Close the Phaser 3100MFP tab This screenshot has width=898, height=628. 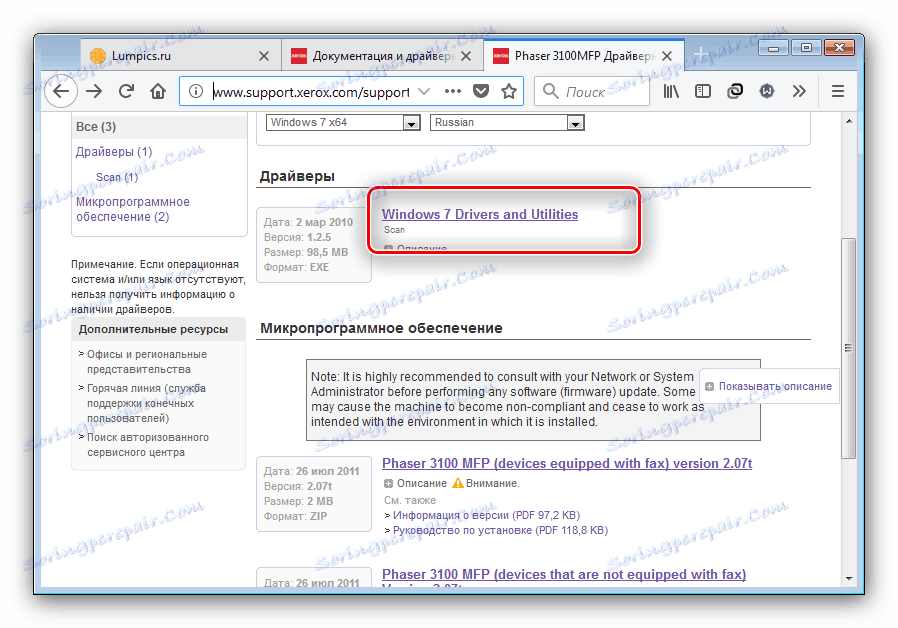click(667, 56)
